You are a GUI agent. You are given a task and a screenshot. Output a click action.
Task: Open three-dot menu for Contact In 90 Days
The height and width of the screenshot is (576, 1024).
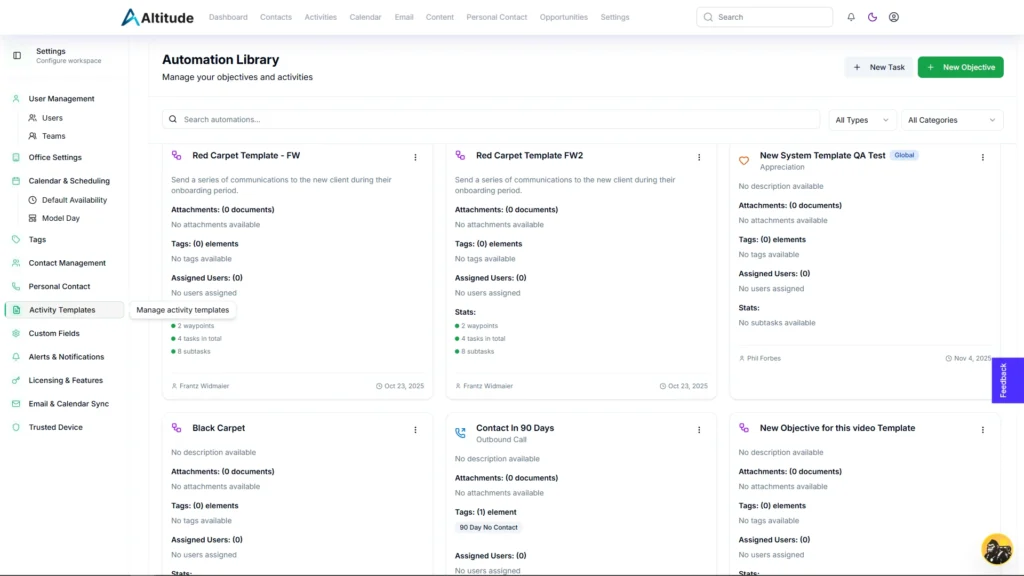point(699,430)
